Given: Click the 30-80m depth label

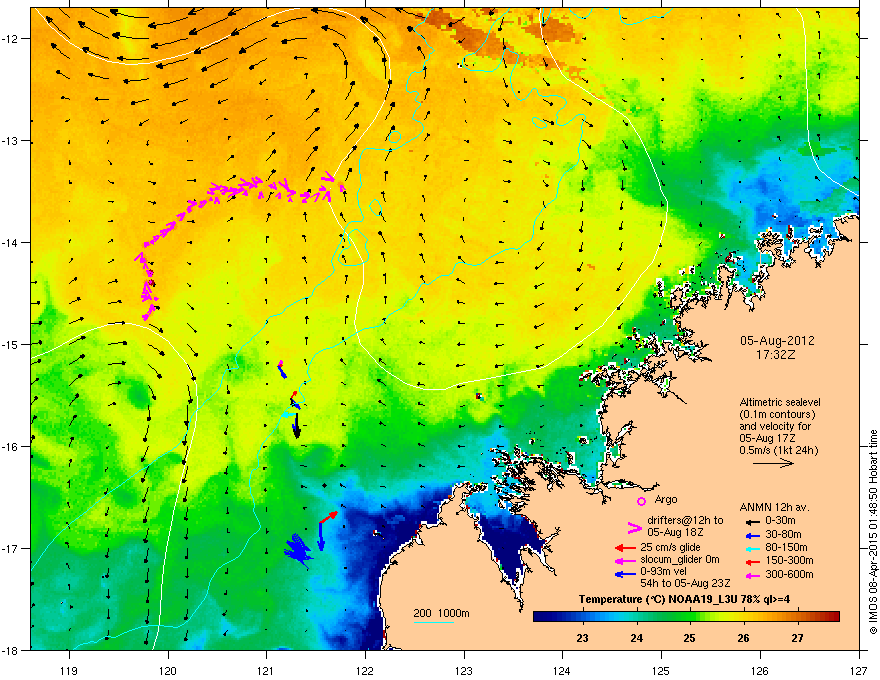Looking at the screenshot, I should coord(783,535).
